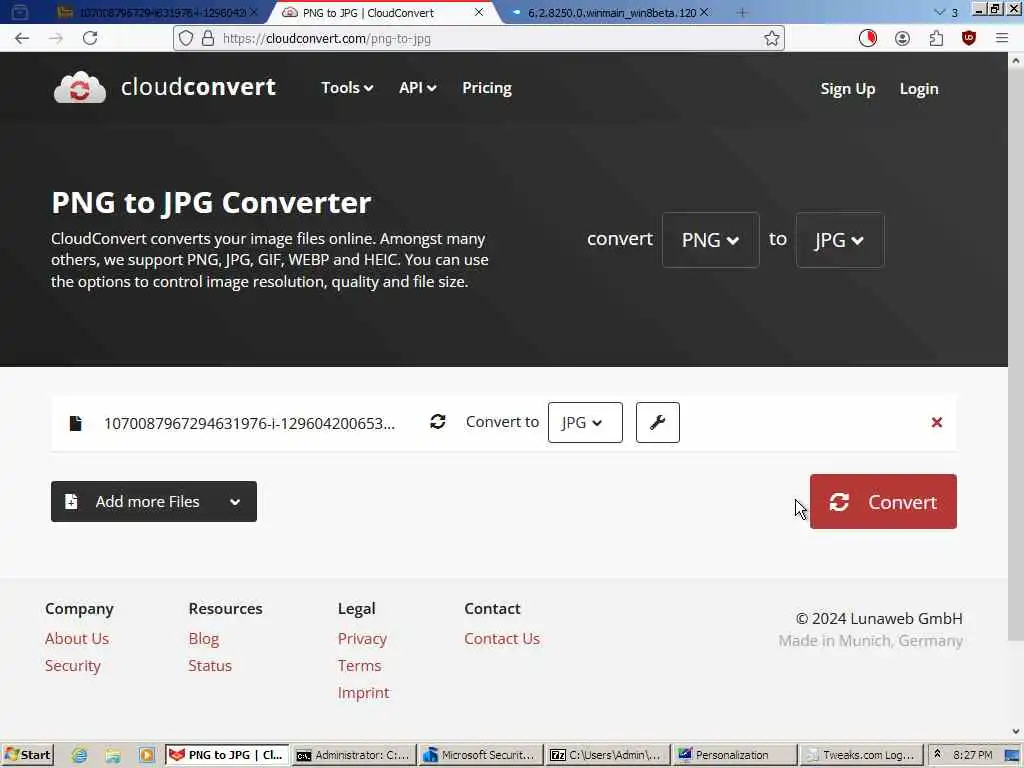This screenshot has width=1024, height=768.
Task: Open the Convert to JPG dropdown for file
Action: pyautogui.click(x=585, y=423)
